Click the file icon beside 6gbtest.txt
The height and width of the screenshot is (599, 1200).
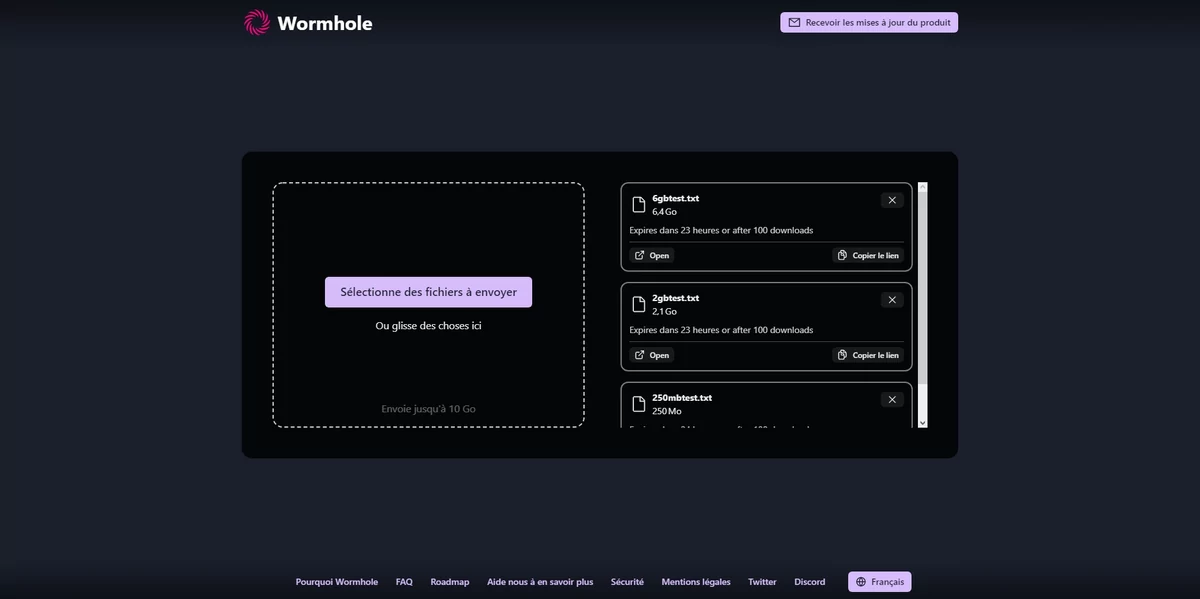639,205
